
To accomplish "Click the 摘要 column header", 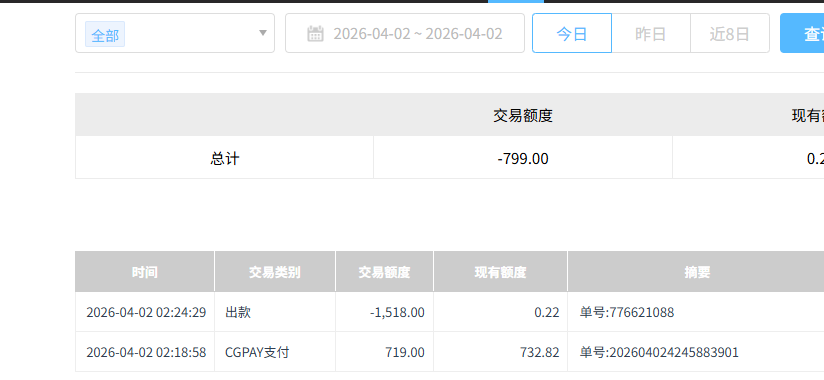I will (697, 272).
